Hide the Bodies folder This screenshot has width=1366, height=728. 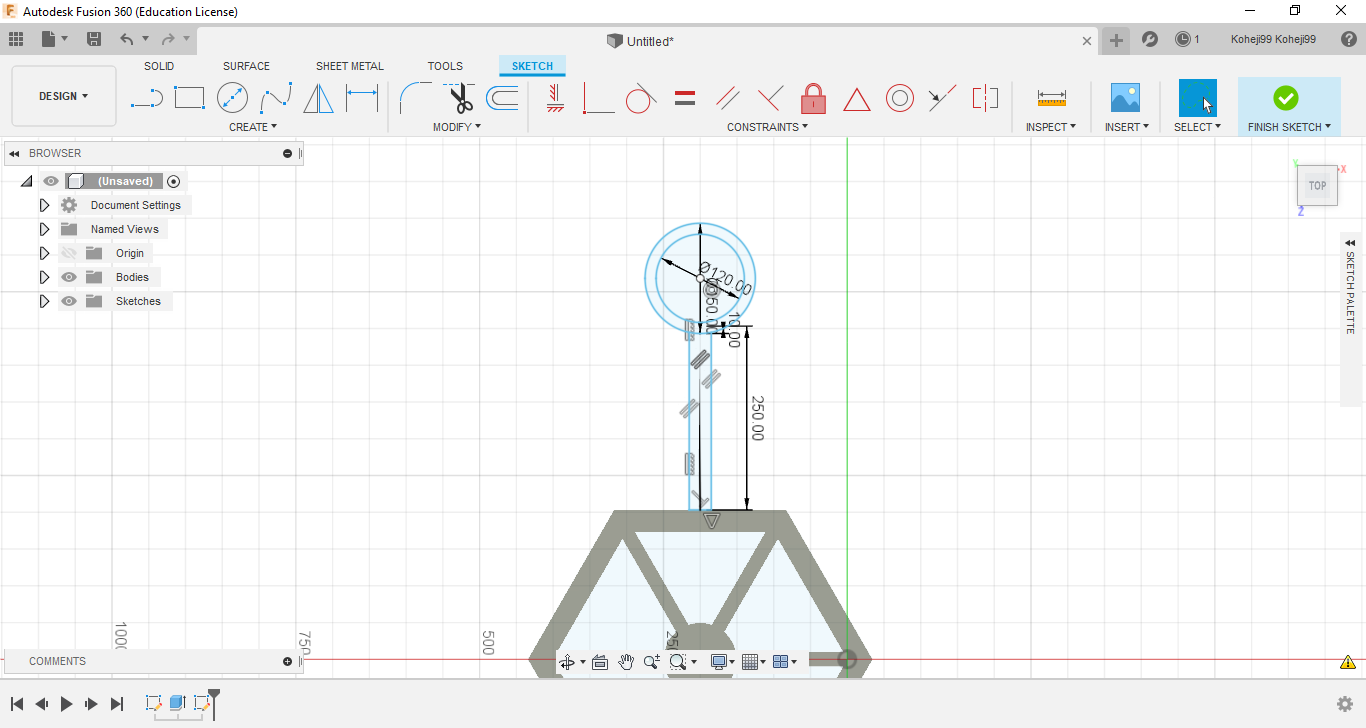click(x=69, y=277)
